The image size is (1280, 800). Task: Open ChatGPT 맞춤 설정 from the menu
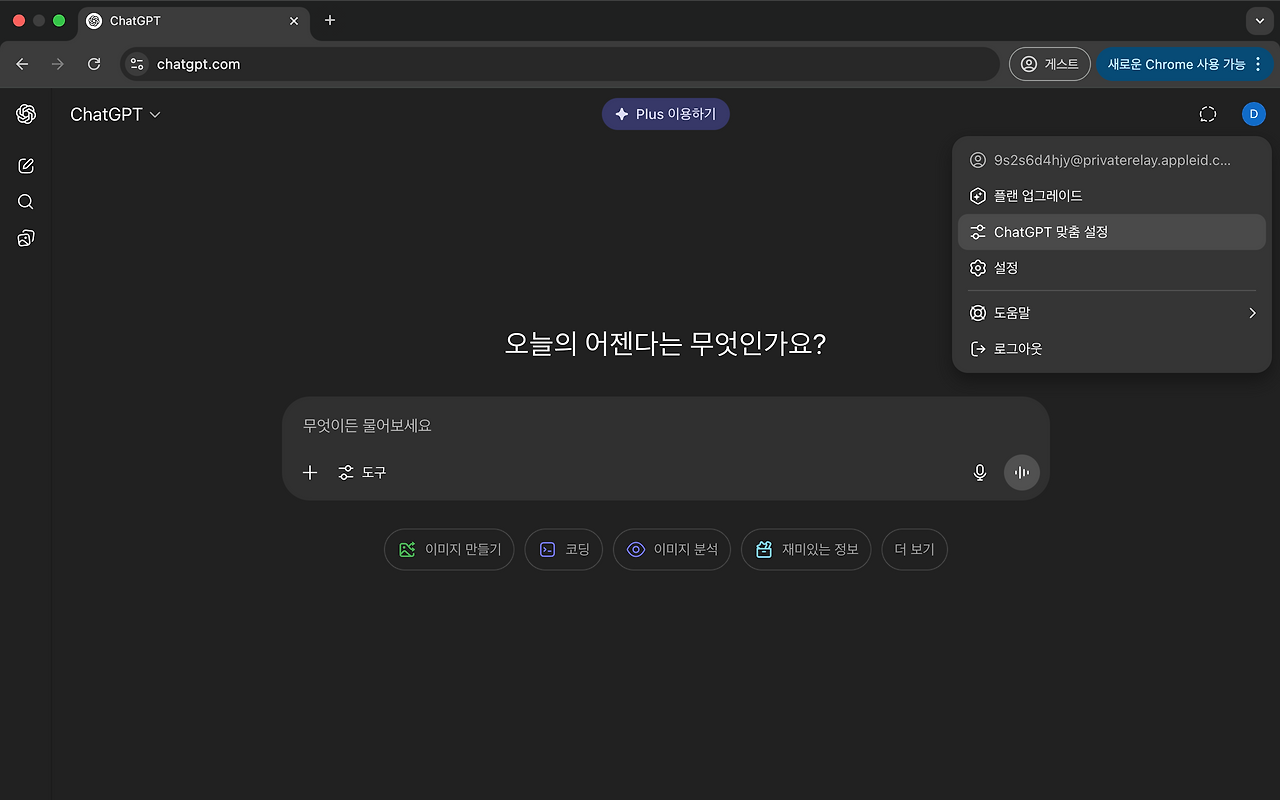coord(1112,232)
